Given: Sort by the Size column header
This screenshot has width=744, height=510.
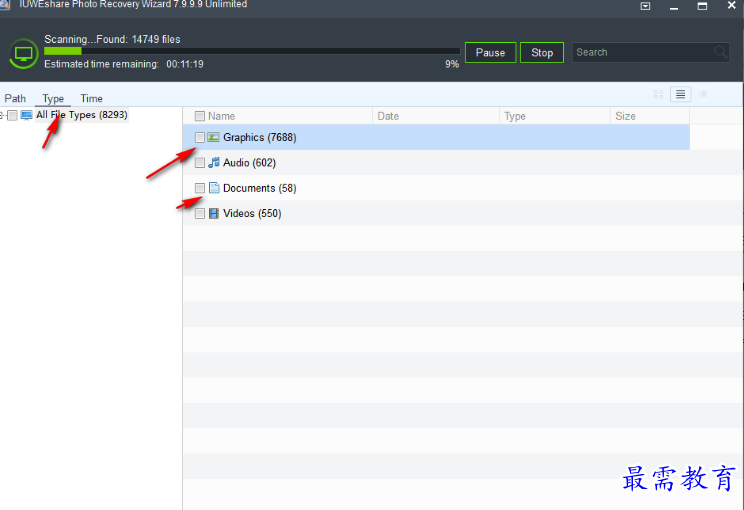Looking at the screenshot, I should coord(625,116).
